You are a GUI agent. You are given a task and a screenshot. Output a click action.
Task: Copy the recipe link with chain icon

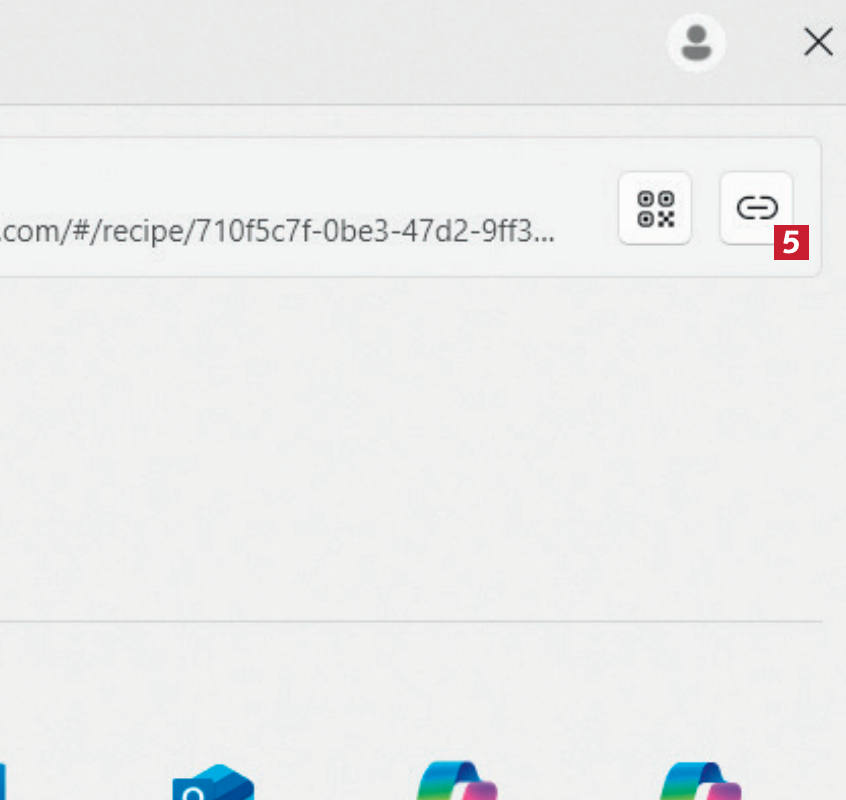(756, 208)
